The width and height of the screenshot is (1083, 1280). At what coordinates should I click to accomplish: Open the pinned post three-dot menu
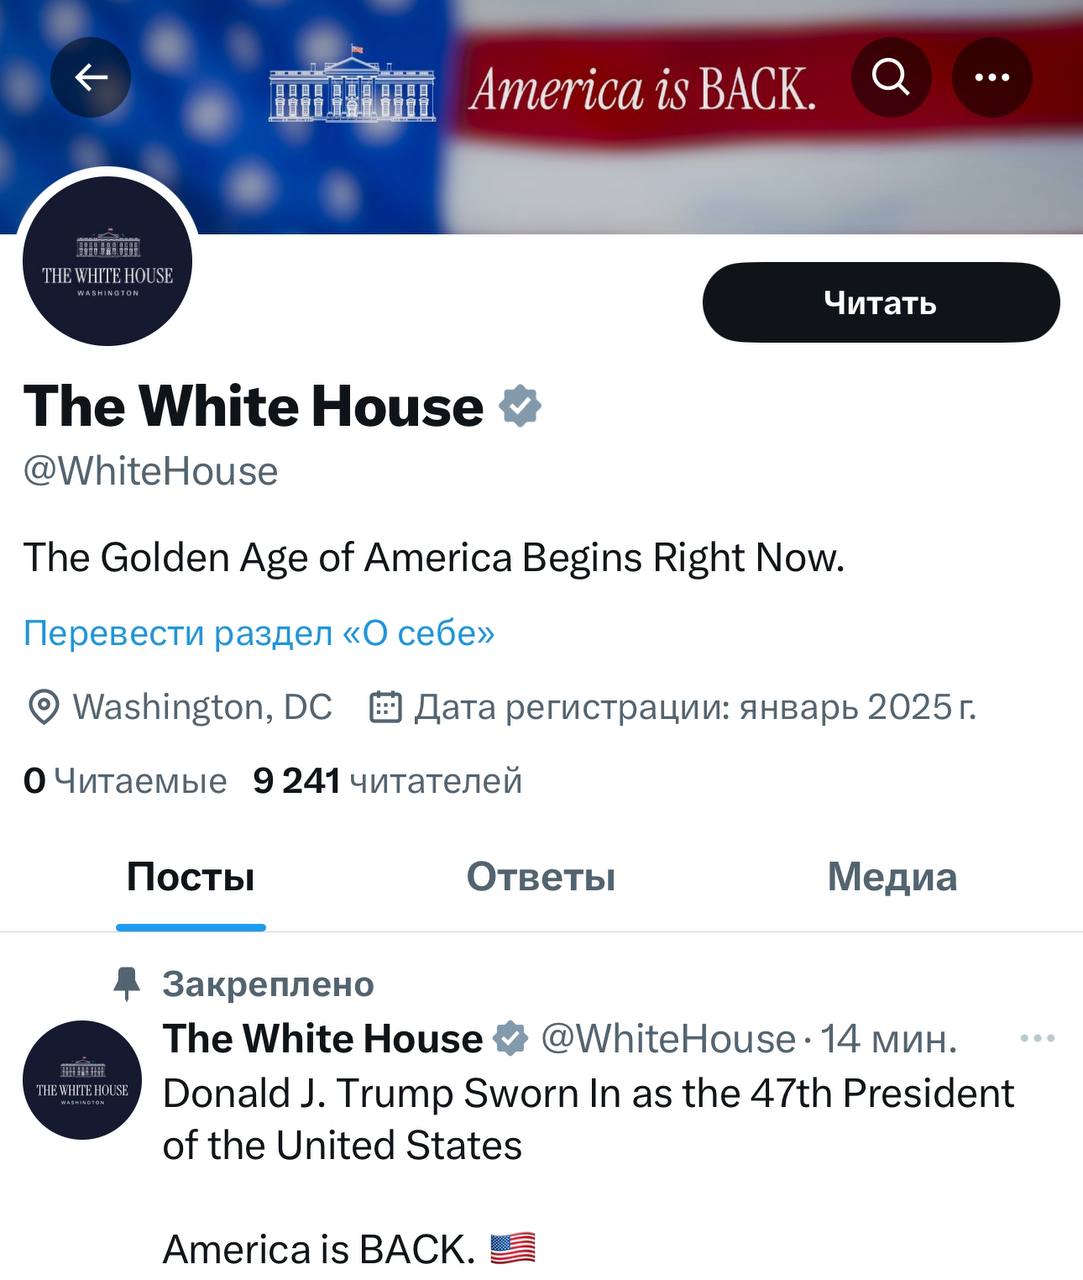pos(1037,1038)
